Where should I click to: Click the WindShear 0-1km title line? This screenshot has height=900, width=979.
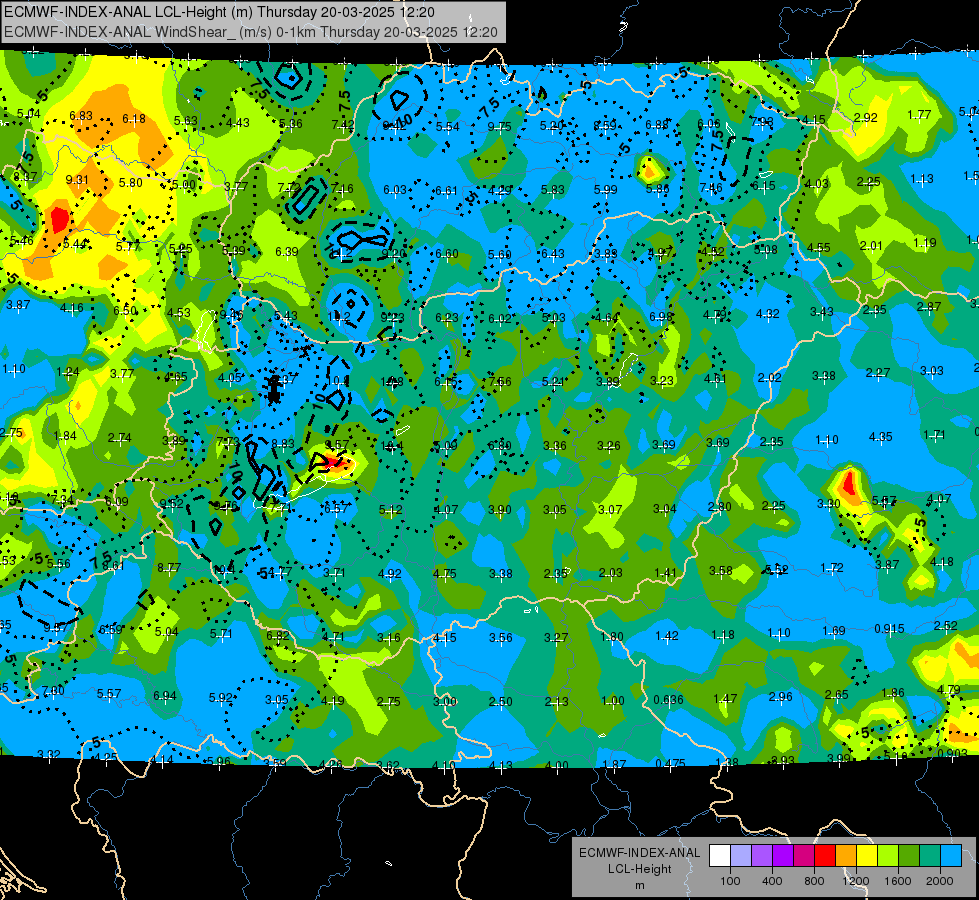(x=251, y=32)
